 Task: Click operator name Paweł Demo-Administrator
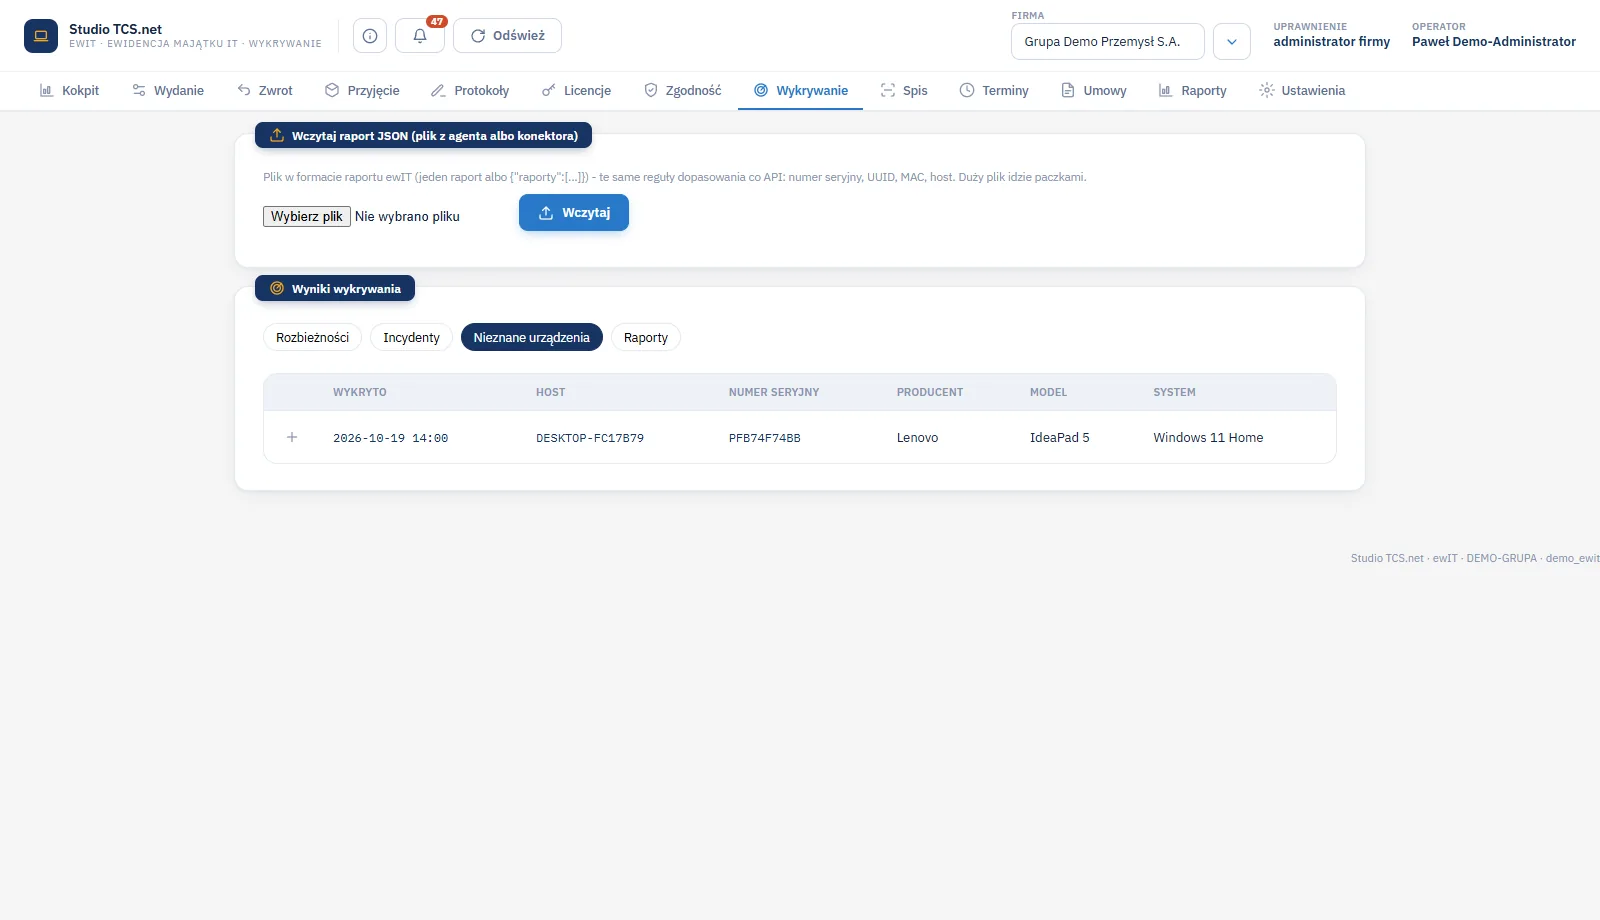(1494, 42)
